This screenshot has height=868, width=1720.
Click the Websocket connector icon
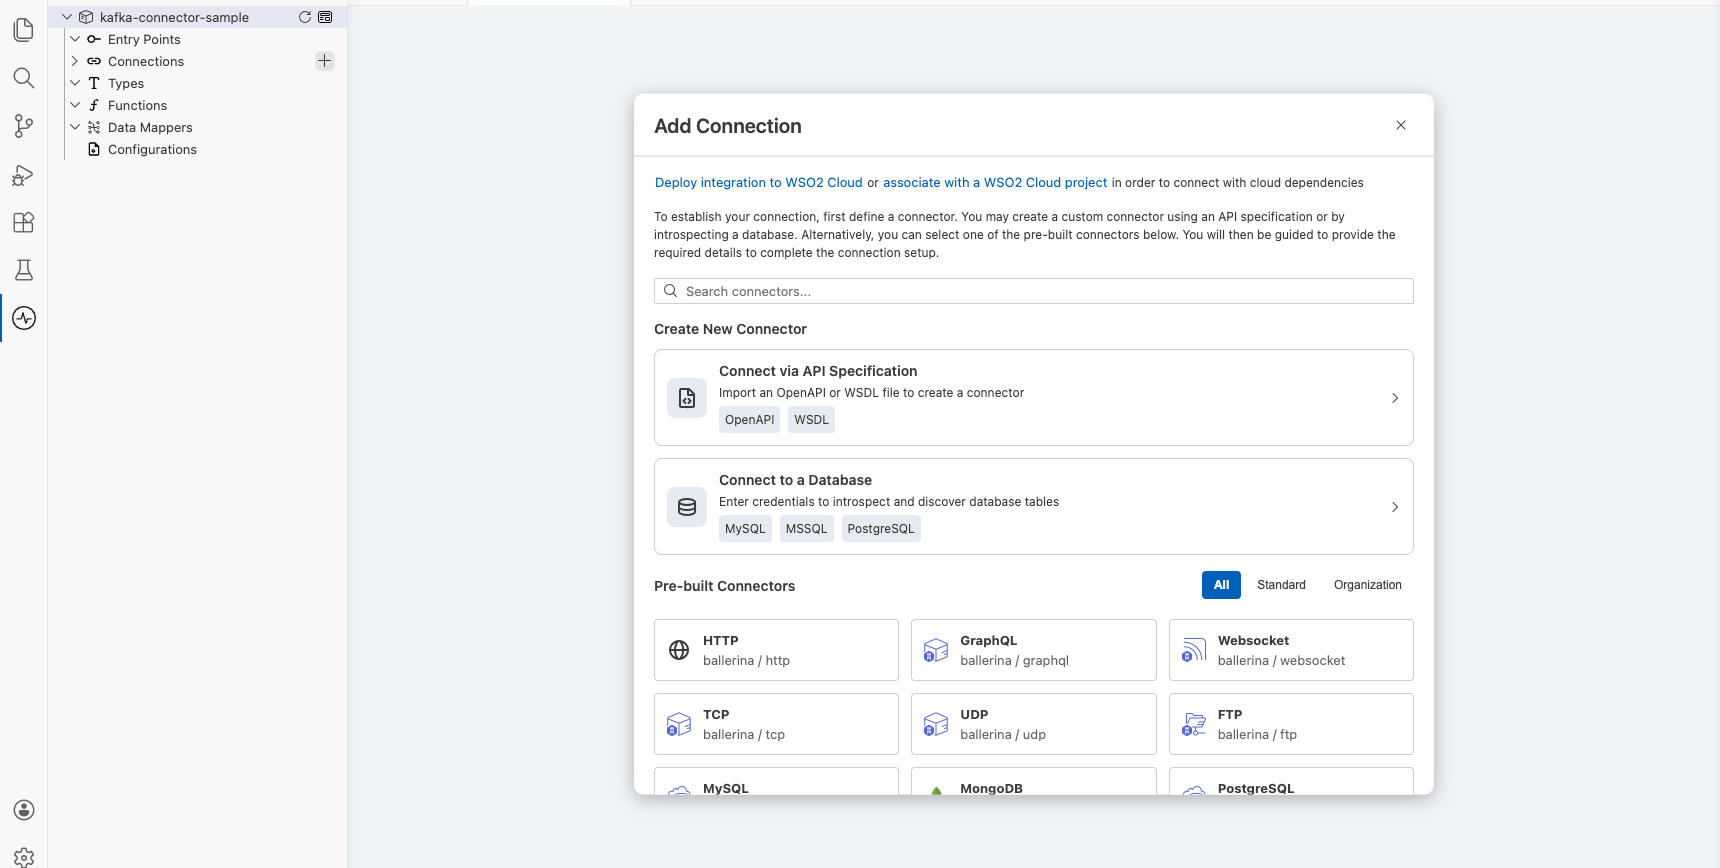(x=1194, y=650)
